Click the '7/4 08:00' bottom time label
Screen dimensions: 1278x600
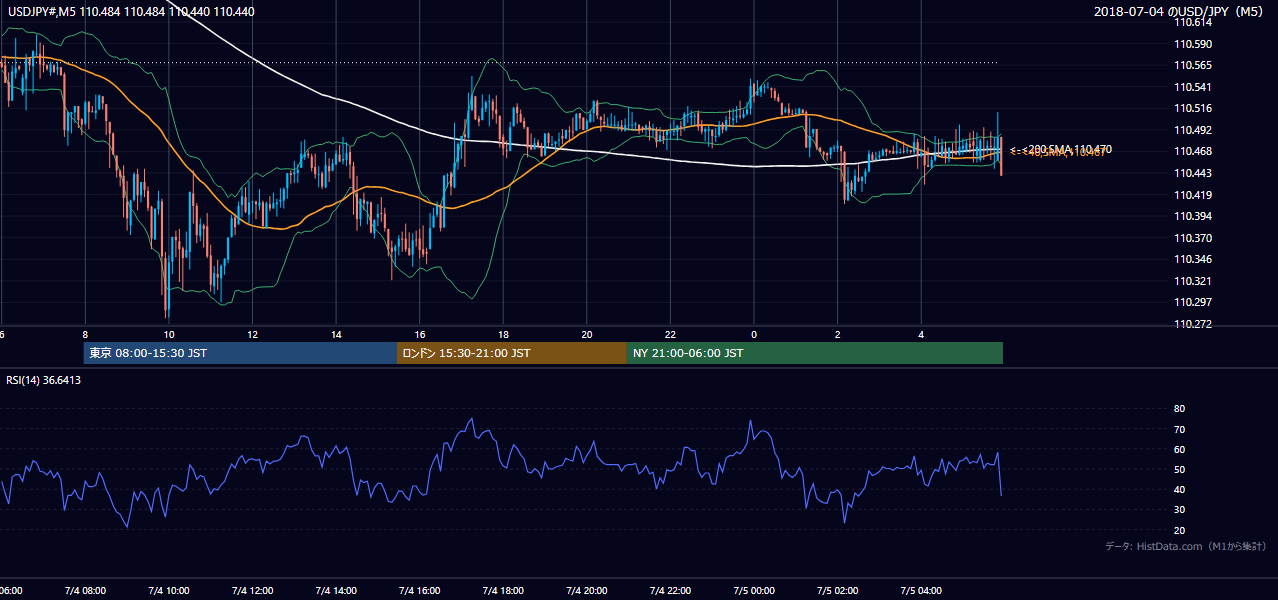(x=85, y=590)
